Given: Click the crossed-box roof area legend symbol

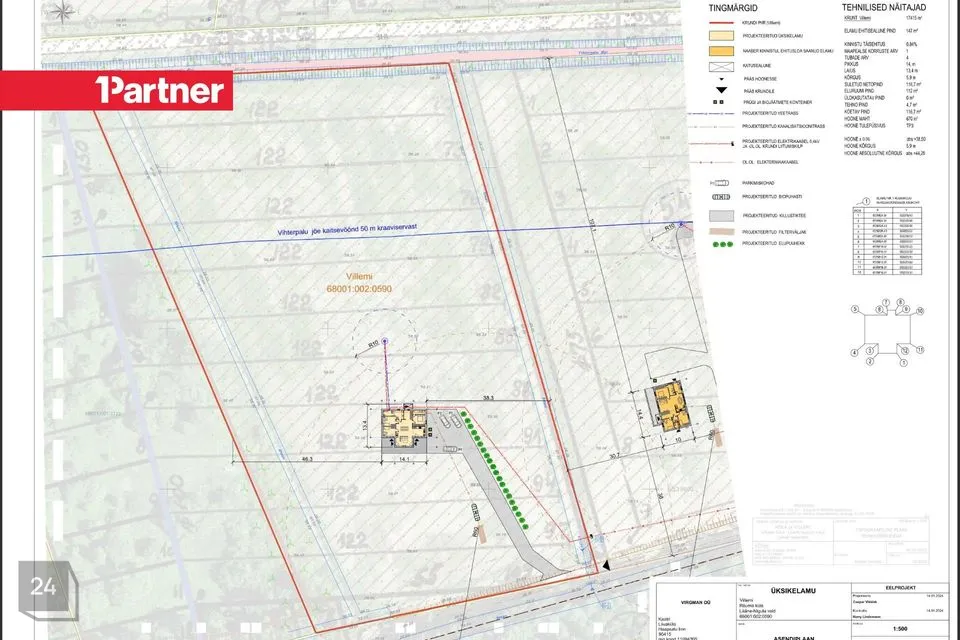Looking at the screenshot, I should [x=721, y=66].
